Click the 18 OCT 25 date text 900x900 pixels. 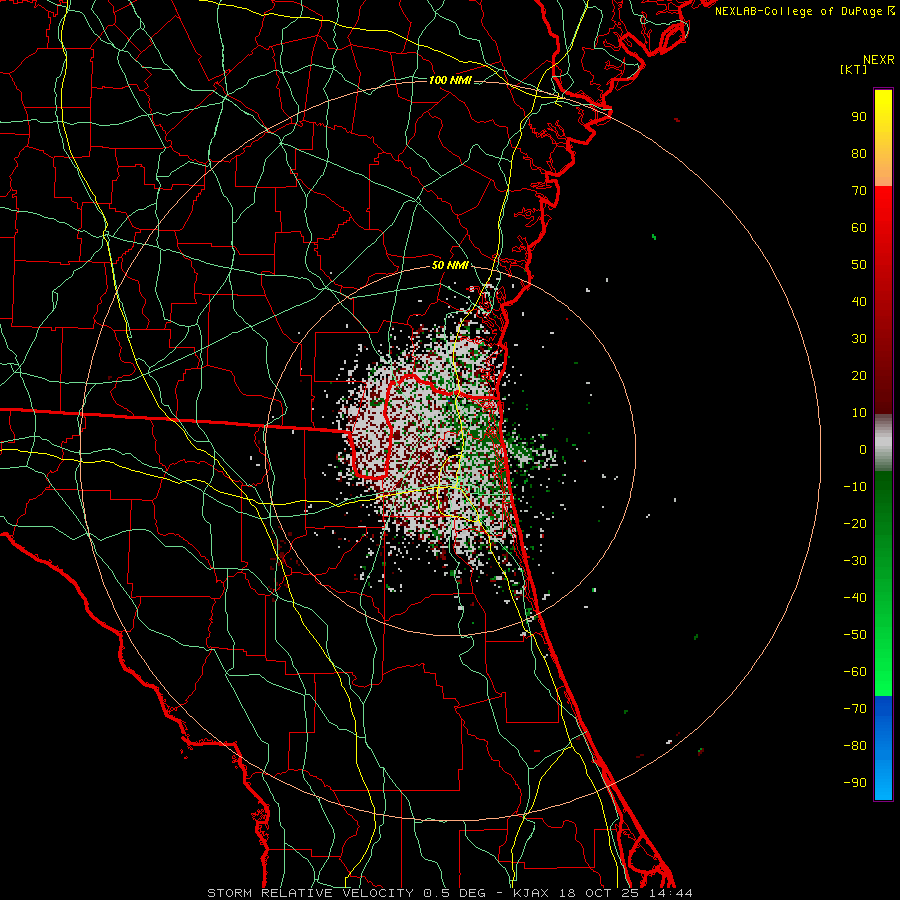[599, 893]
